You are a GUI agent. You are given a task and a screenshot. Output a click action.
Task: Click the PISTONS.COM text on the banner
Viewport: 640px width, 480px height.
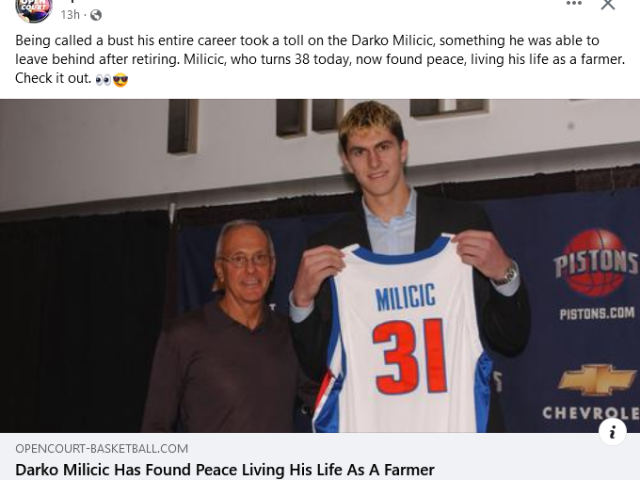click(597, 313)
